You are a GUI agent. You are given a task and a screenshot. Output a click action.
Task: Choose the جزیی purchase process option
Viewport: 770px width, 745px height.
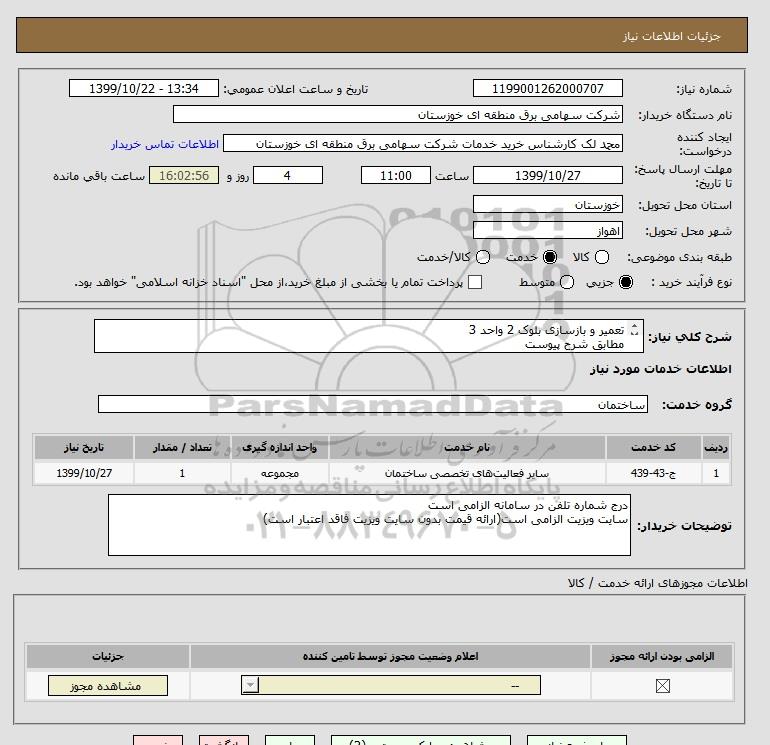(x=626, y=282)
